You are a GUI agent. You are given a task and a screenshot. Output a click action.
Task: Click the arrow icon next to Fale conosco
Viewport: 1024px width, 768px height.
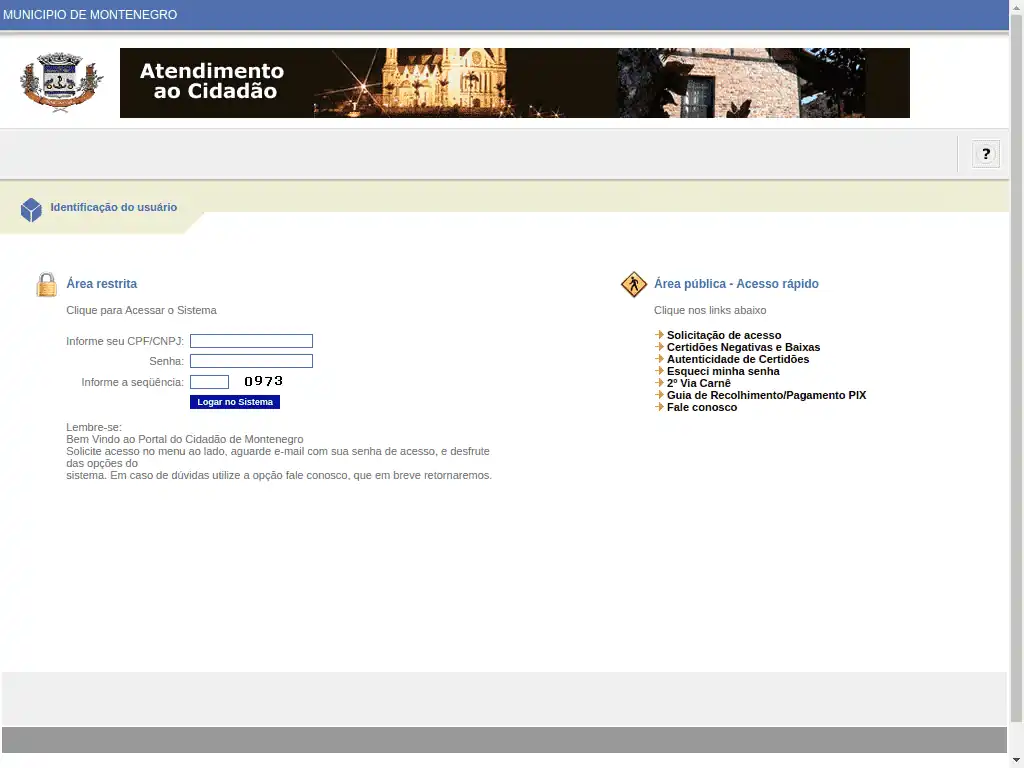659,407
